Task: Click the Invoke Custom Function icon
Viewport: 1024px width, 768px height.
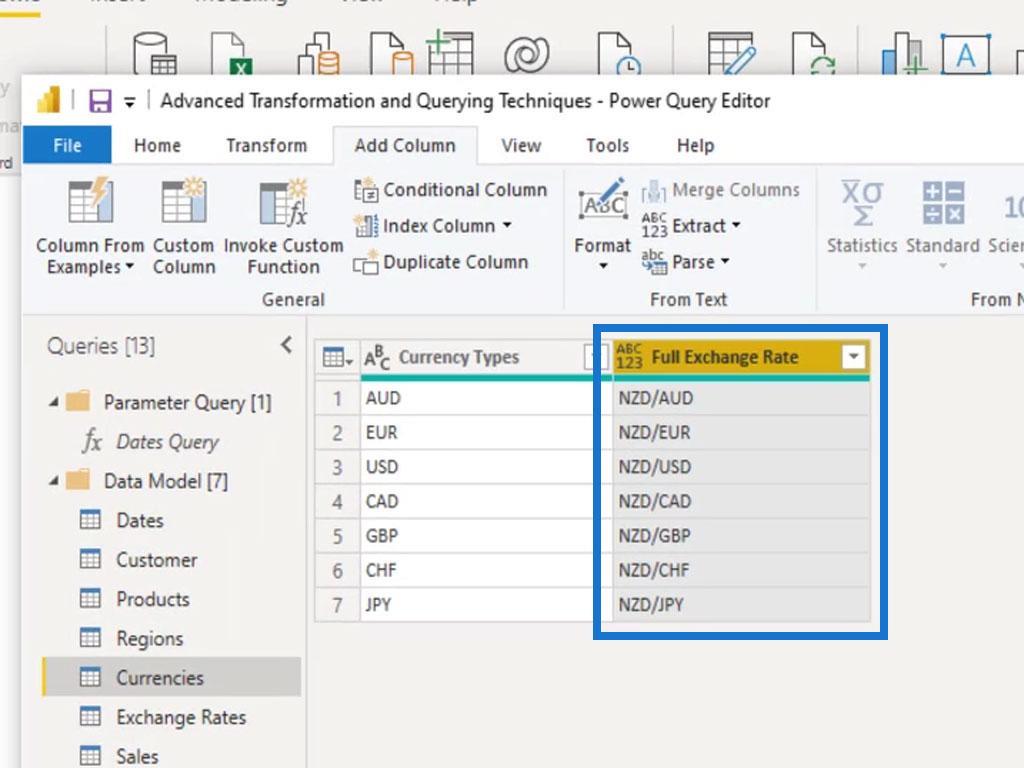Action: [283, 204]
